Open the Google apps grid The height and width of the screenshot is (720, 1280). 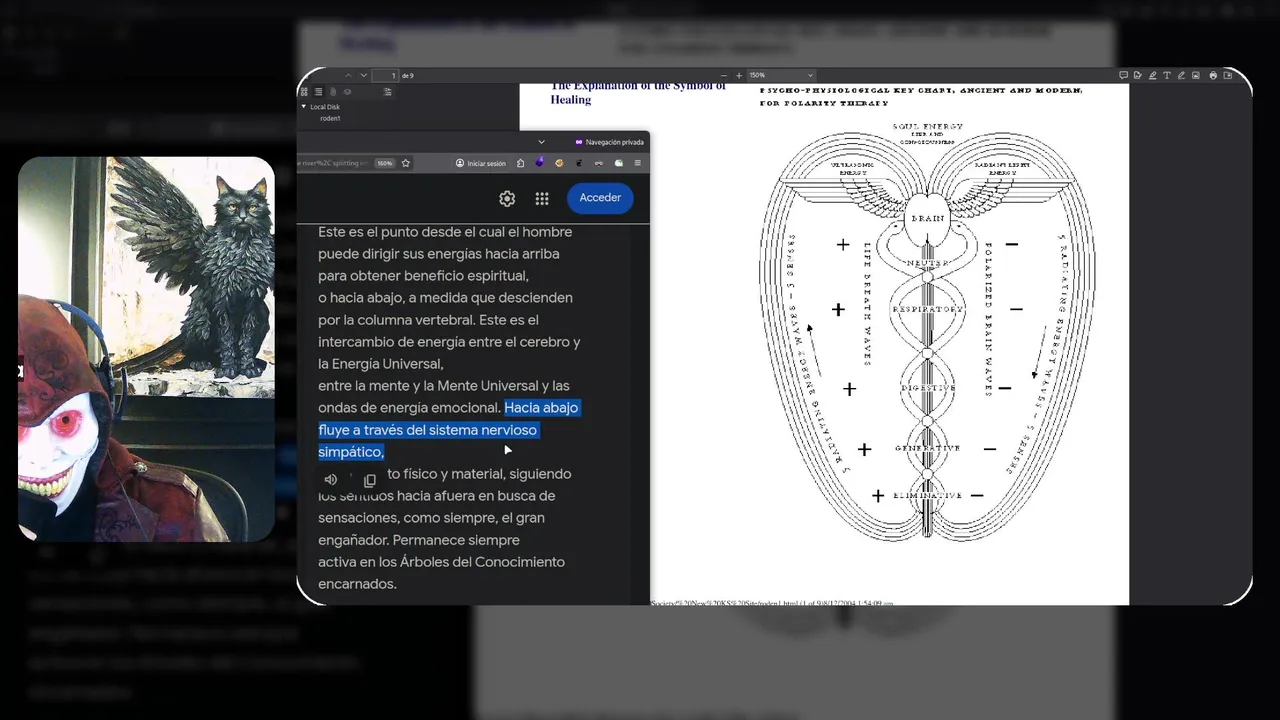(542, 198)
